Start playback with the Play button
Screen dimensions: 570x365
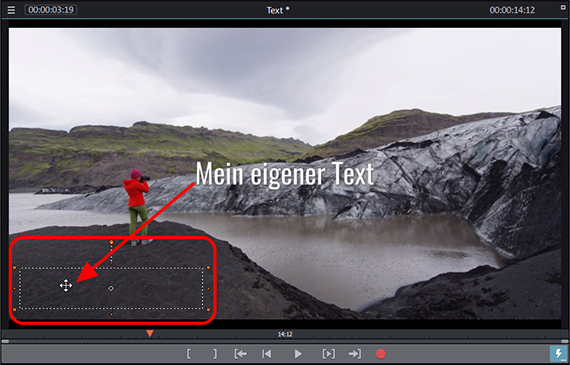point(298,353)
